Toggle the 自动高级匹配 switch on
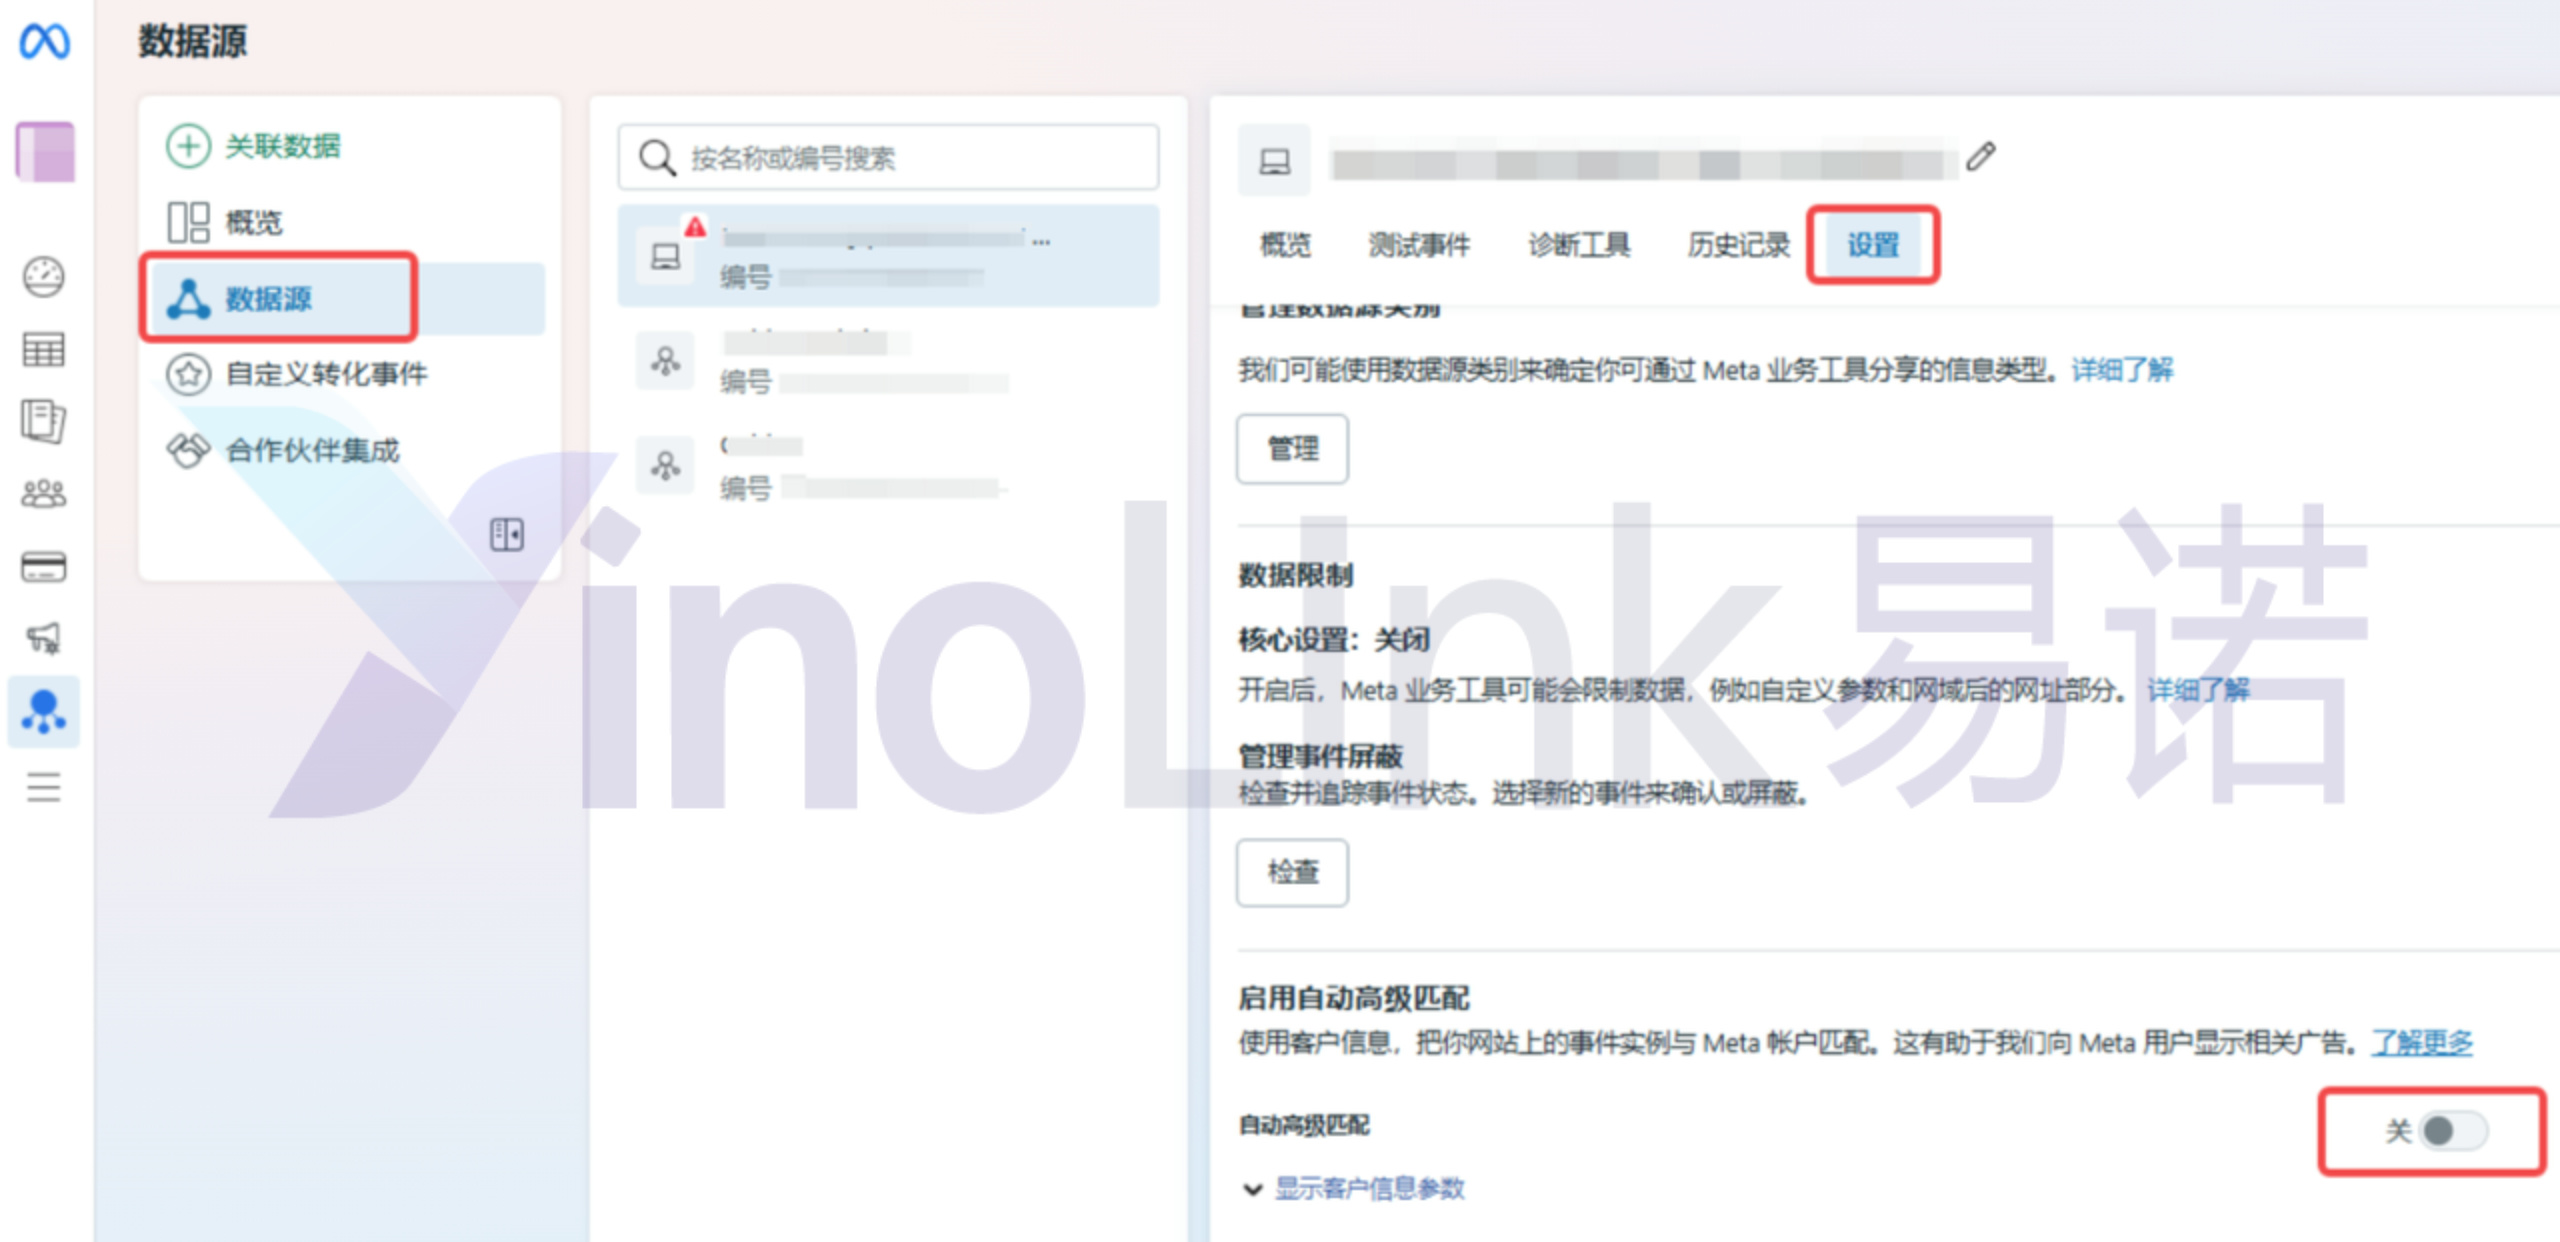 click(2453, 1131)
